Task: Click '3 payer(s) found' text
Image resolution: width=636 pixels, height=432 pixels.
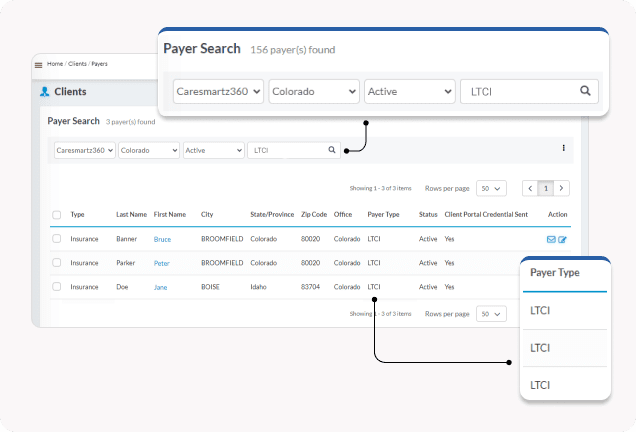Action: coord(131,122)
